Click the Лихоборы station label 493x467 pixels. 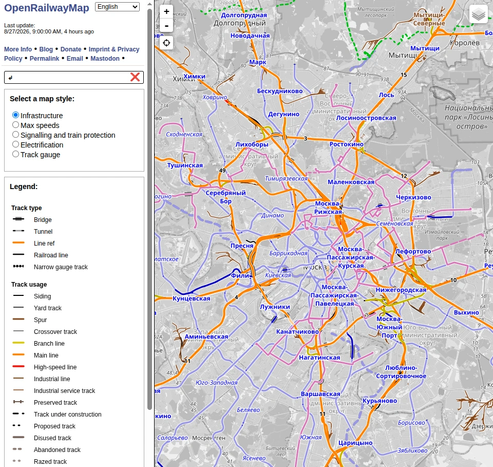click(x=252, y=145)
